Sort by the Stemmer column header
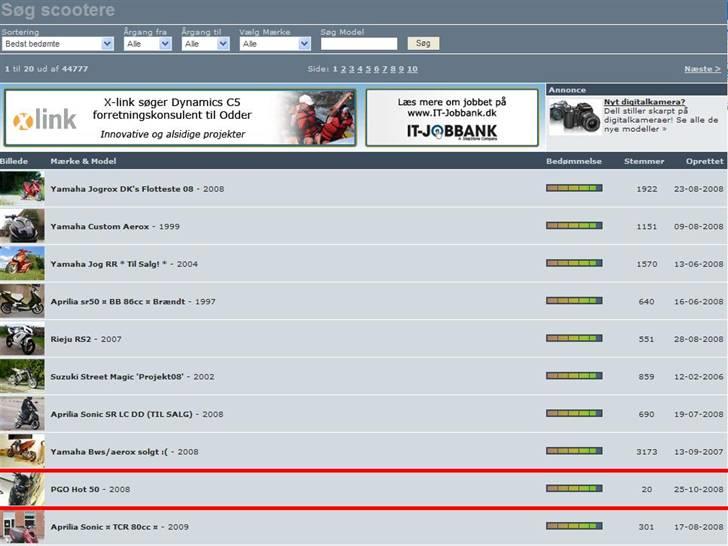The height and width of the screenshot is (546, 728). pyautogui.click(x=643, y=160)
